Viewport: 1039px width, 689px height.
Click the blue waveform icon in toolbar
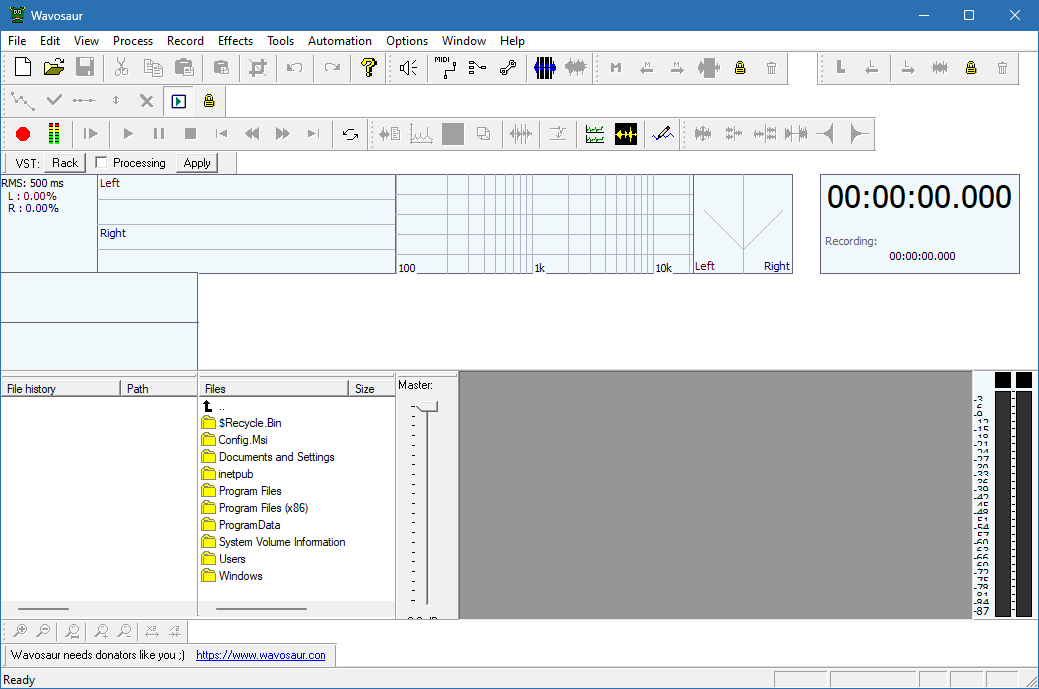545,67
